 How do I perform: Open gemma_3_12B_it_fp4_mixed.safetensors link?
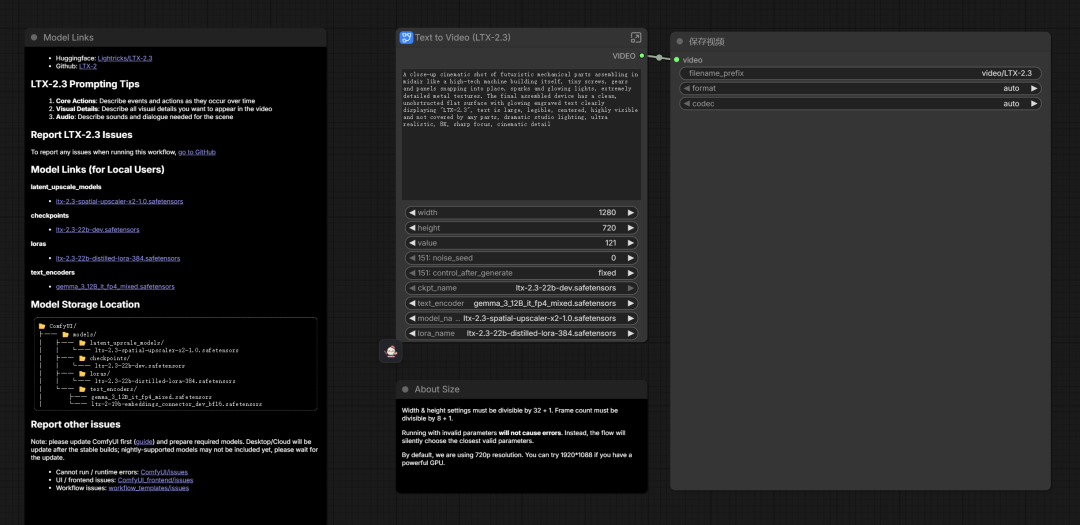tap(116, 287)
